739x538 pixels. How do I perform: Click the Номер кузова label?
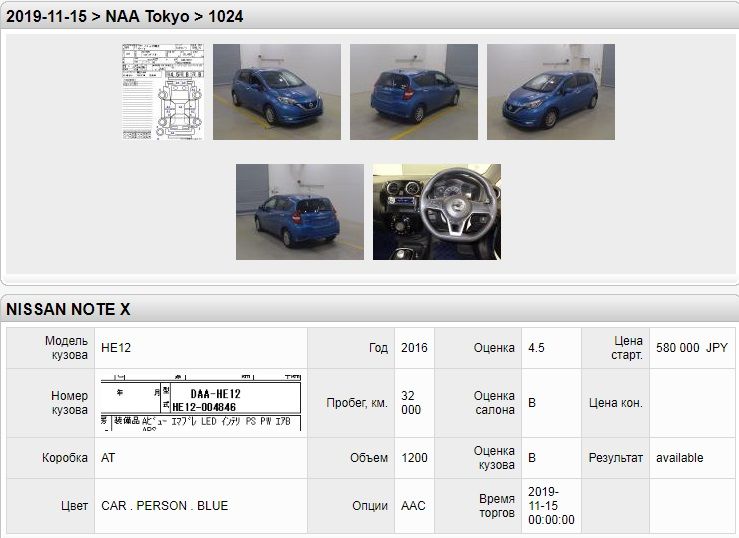point(69,402)
